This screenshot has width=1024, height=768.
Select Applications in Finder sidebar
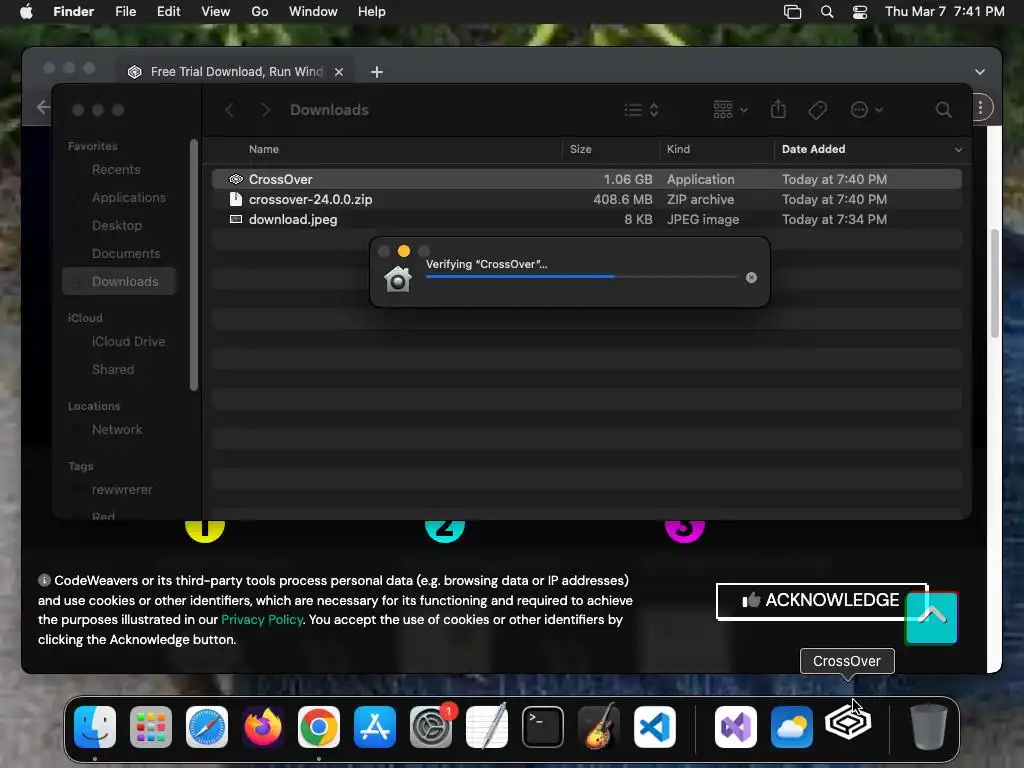(129, 197)
